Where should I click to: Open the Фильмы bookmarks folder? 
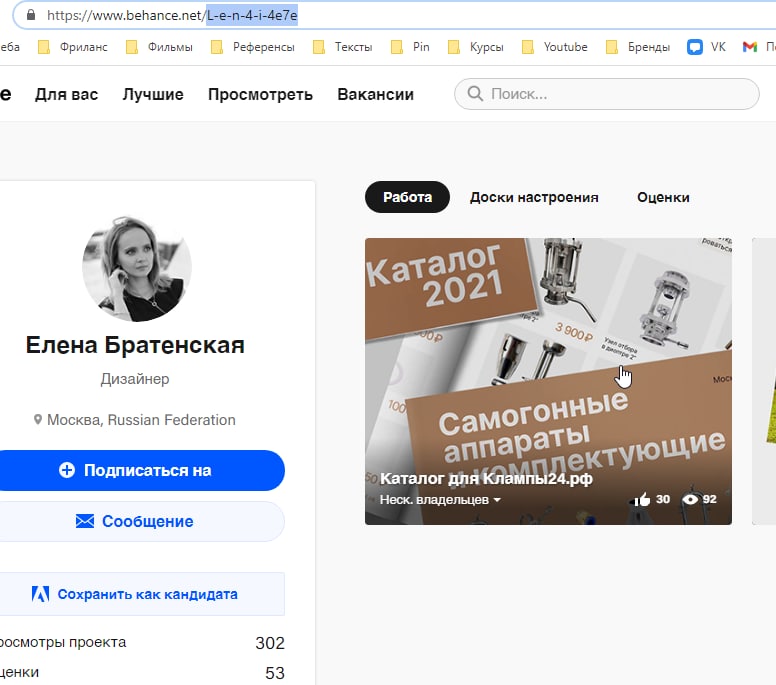pos(159,47)
